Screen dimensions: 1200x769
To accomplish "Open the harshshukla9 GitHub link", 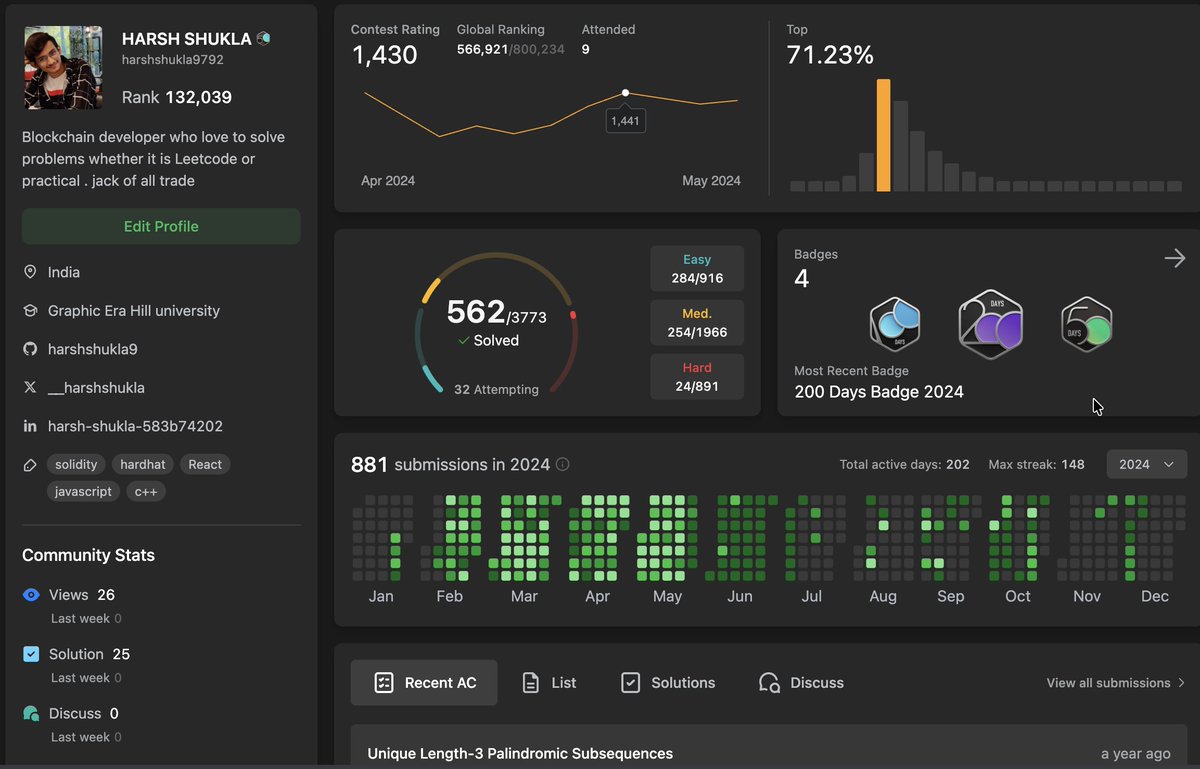I will coord(93,349).
